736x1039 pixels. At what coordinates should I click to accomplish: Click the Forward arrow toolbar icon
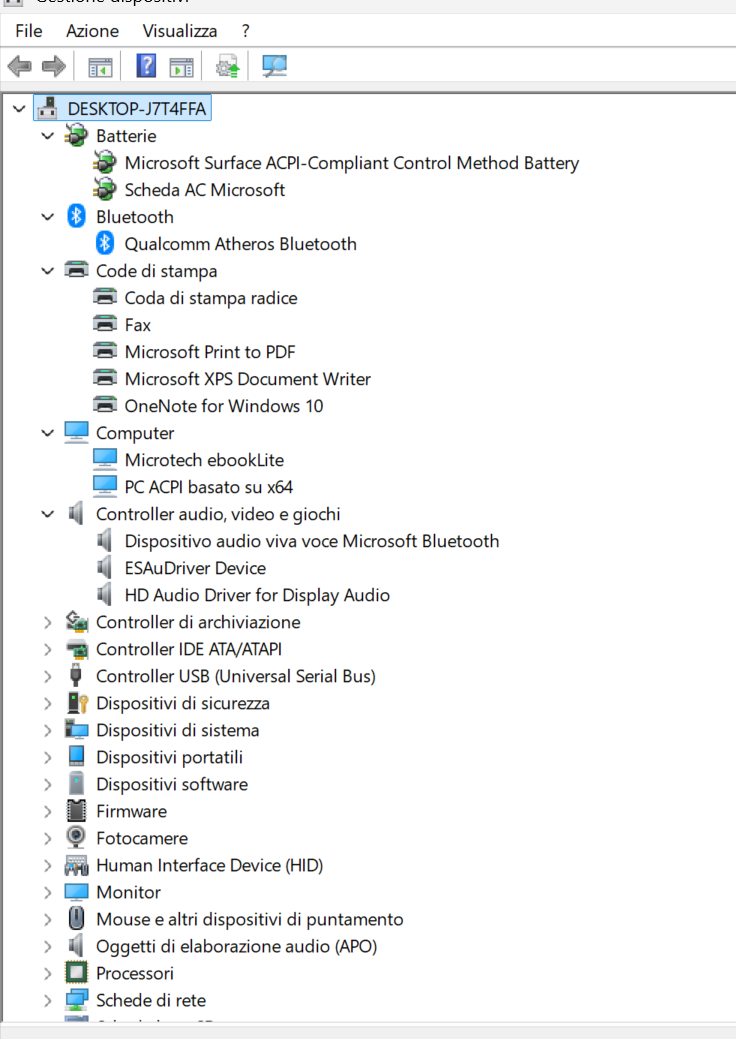54,66
